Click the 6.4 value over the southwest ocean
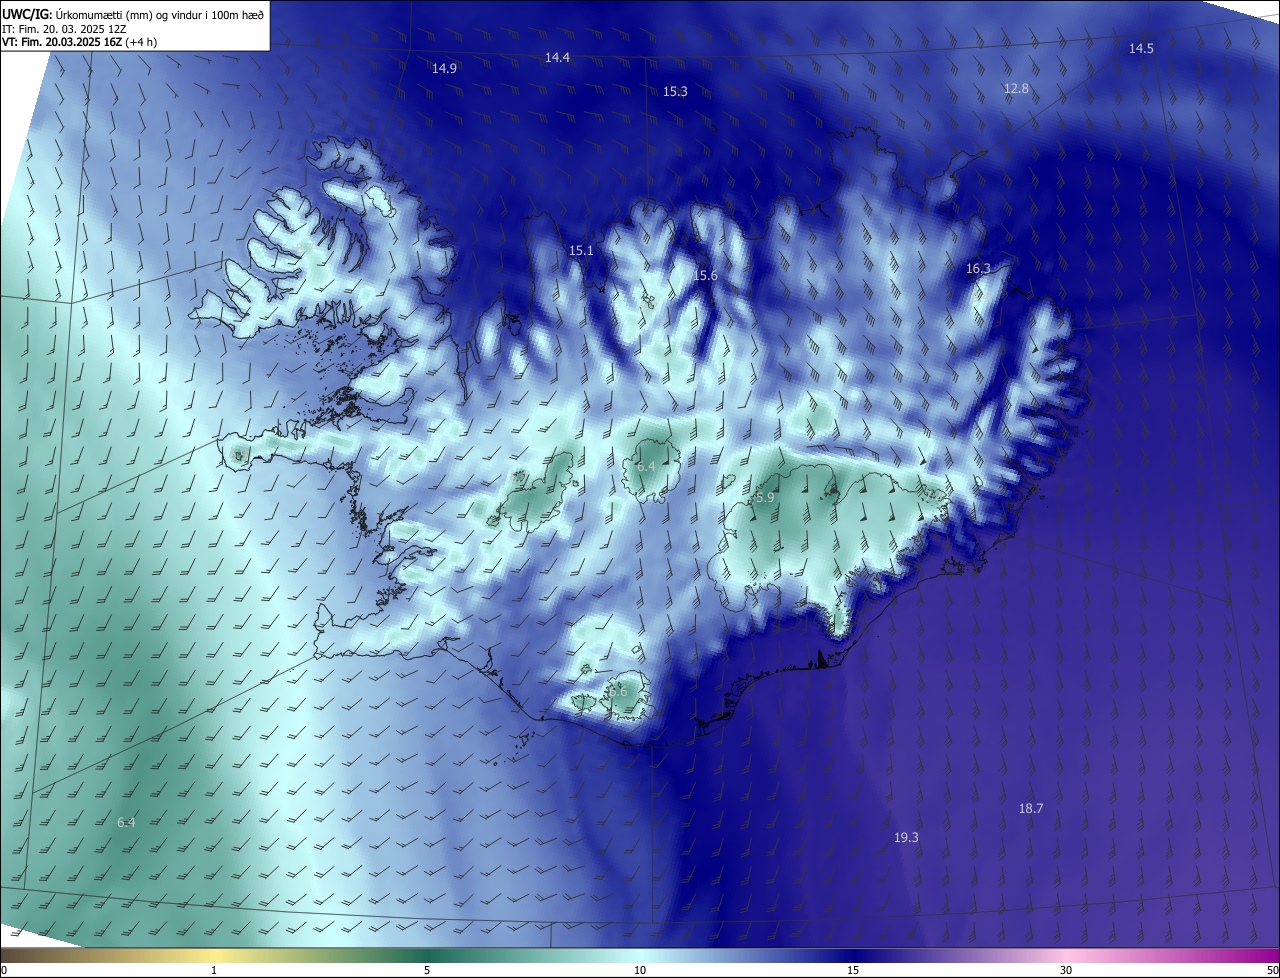This screenshot has height=978, width=1280. (x=126, y=823)
